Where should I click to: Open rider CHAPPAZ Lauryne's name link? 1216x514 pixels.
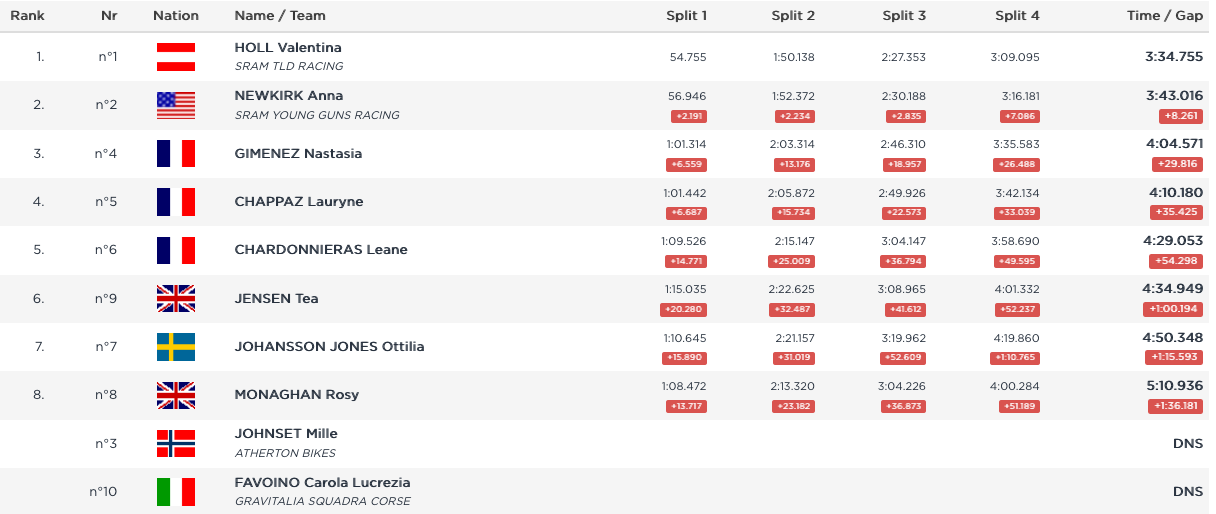pyautogui.click(x=299, y=202)
